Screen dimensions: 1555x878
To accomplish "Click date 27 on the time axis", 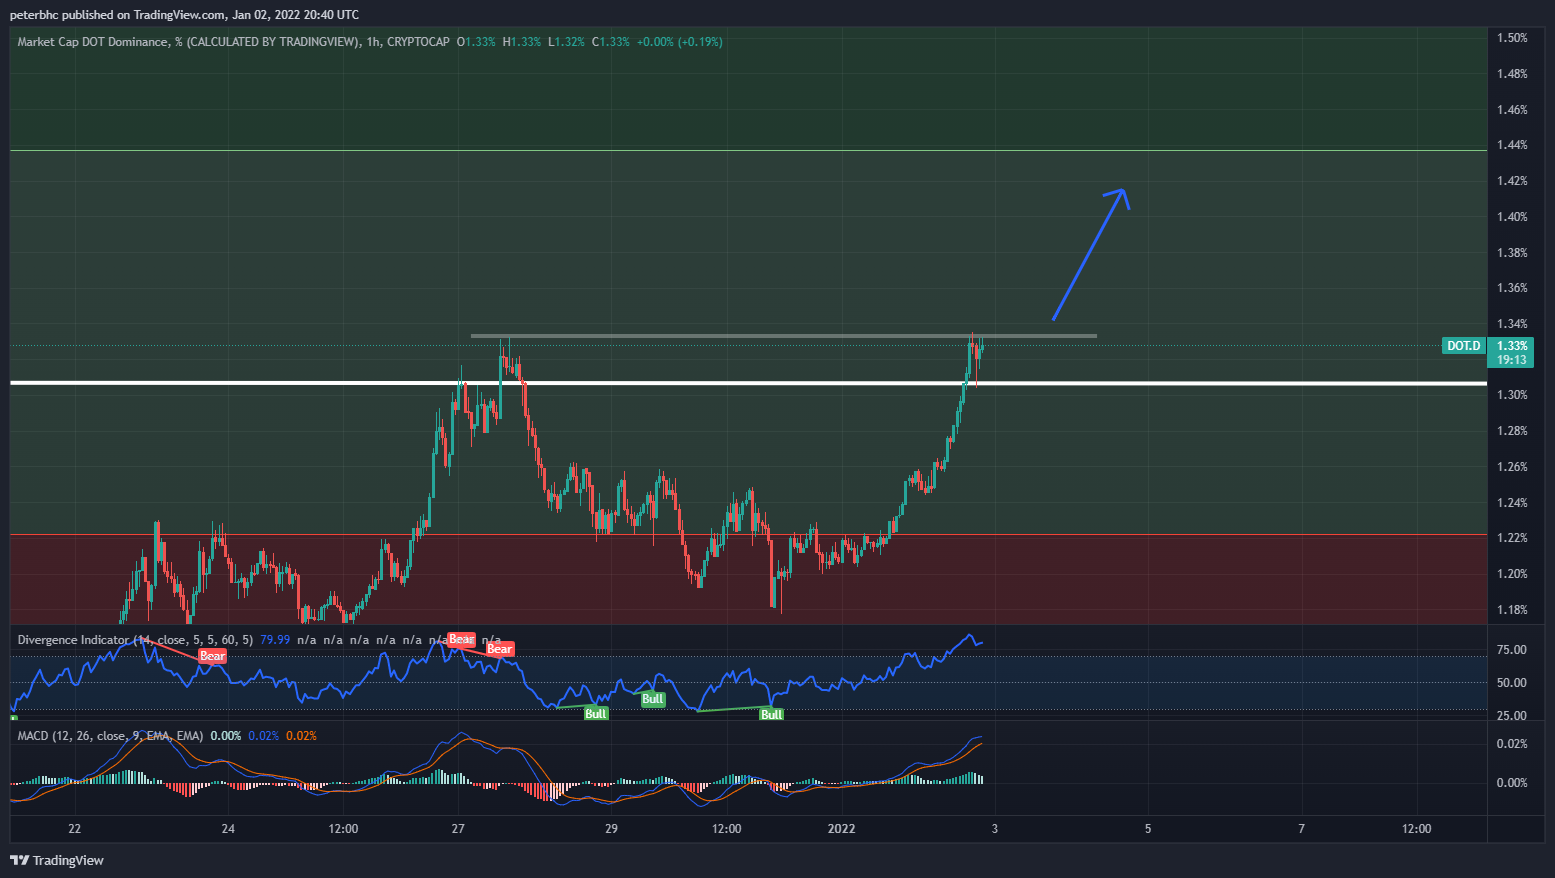I will click(458, 829).
